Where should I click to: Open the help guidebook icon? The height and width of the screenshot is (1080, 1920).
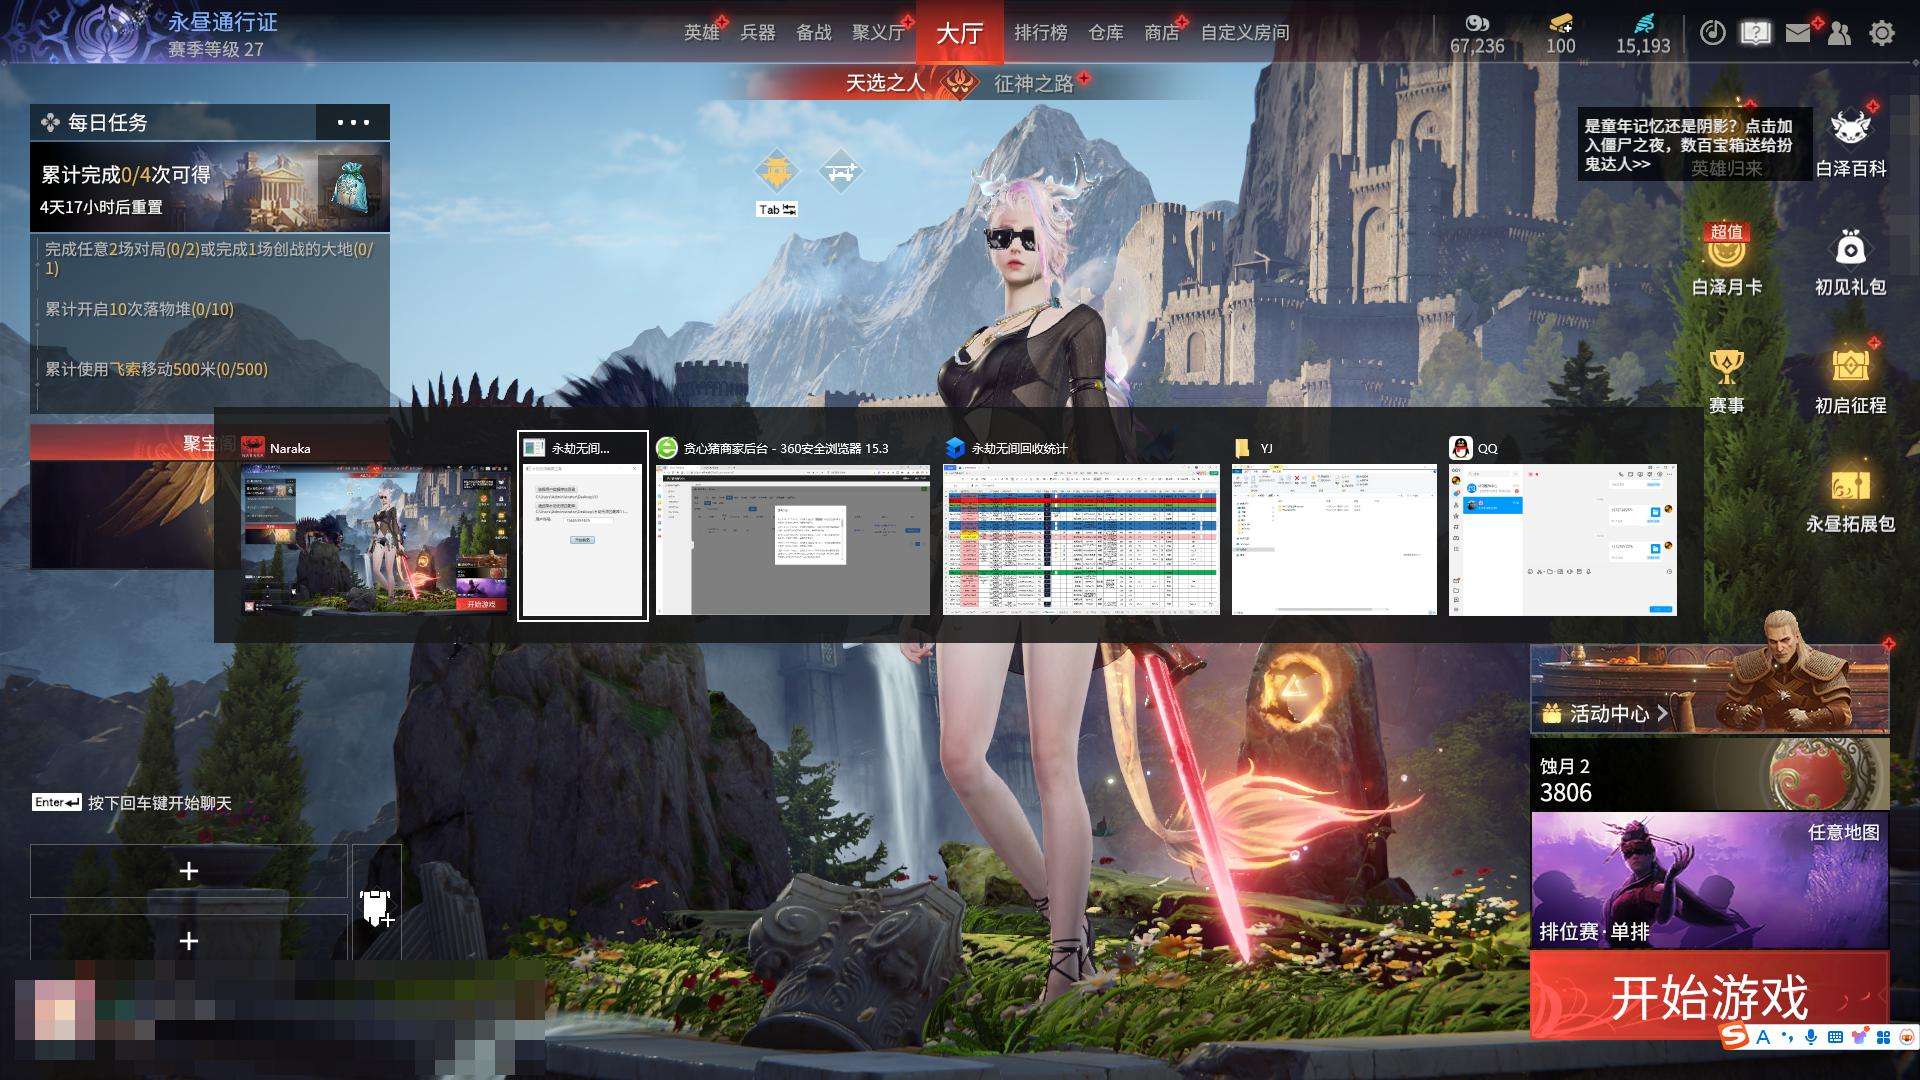click(1755, 33)
